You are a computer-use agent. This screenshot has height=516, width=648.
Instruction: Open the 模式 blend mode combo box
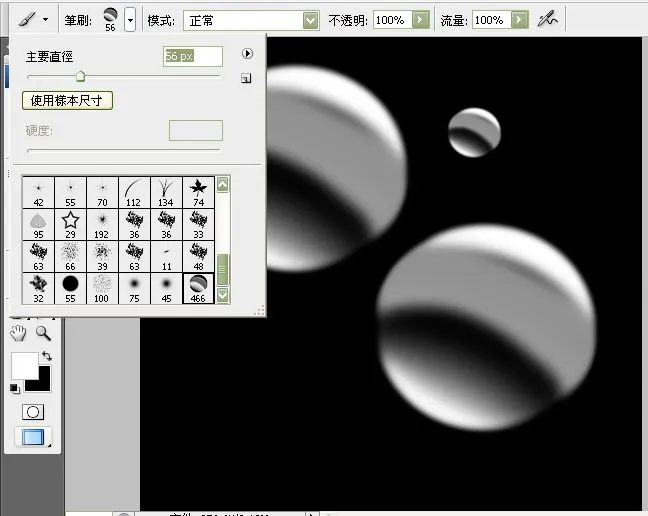(251, 20)
